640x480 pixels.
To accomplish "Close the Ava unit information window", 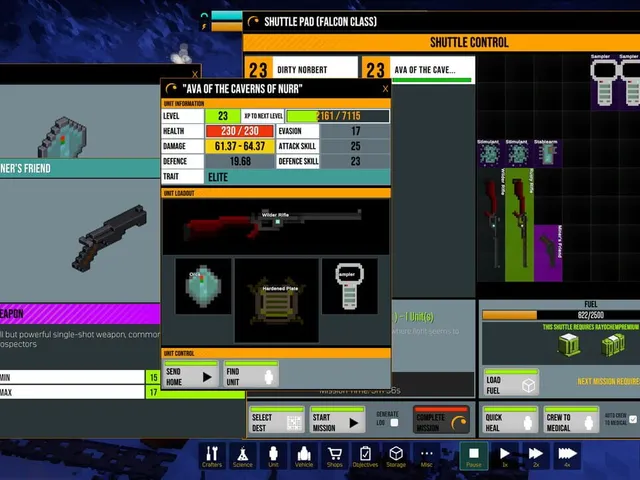I will pos(385,89).
